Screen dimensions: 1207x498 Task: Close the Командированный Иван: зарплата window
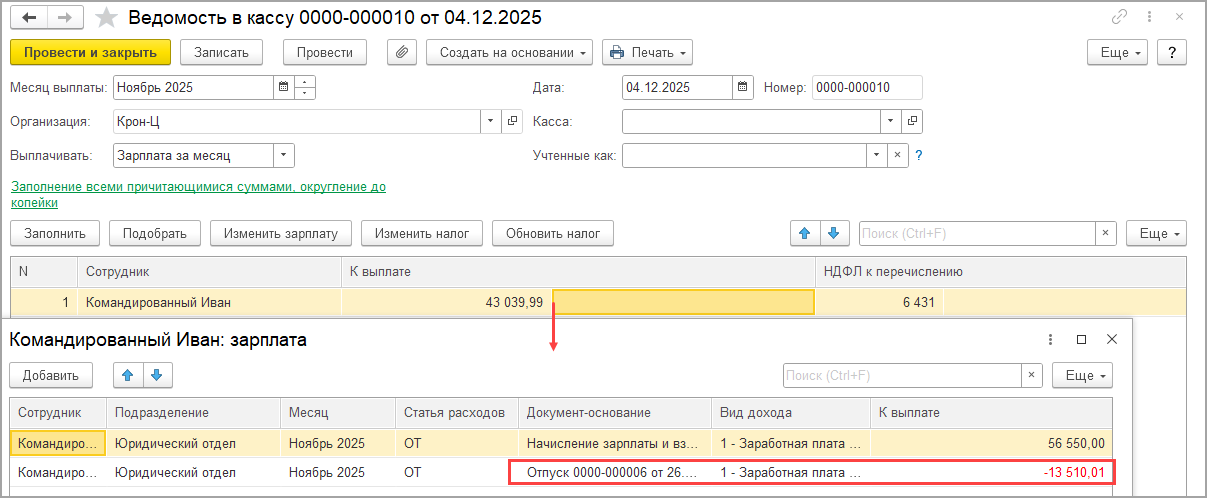point(1111,340)
